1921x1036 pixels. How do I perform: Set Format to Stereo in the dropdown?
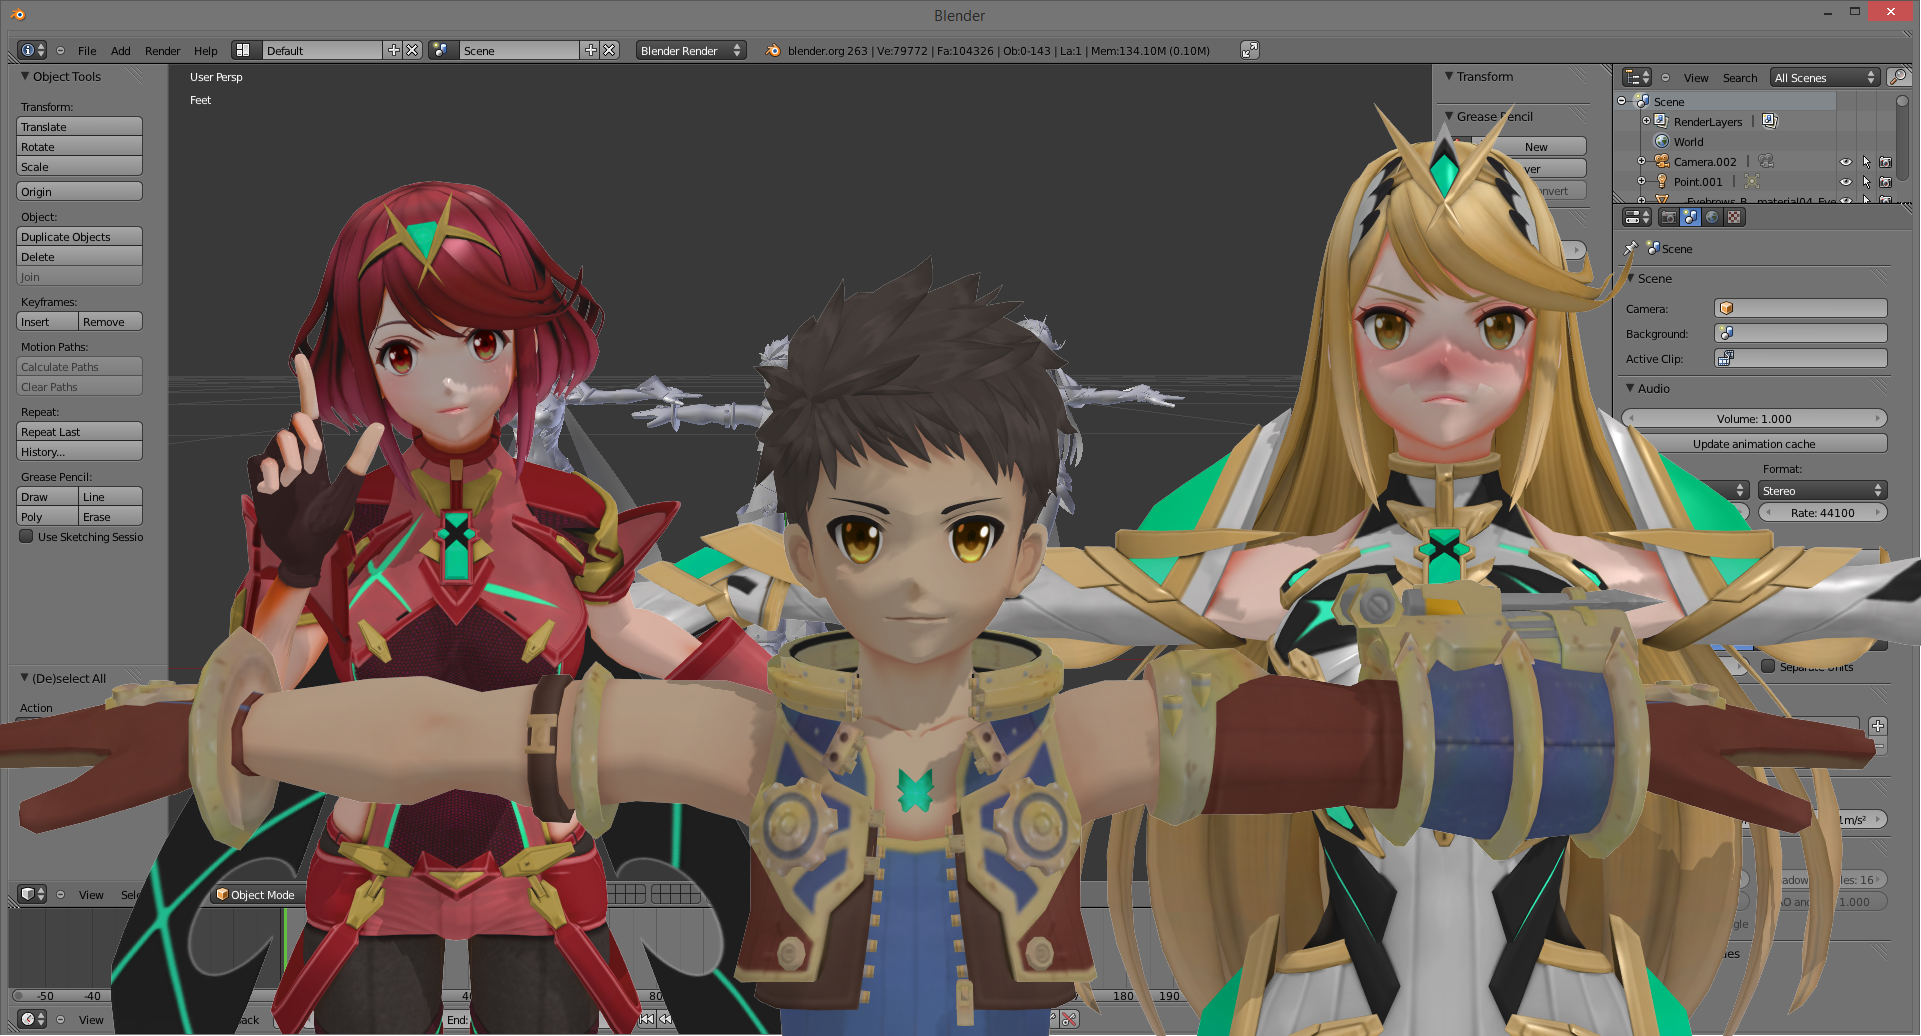tap(1822, 490)
